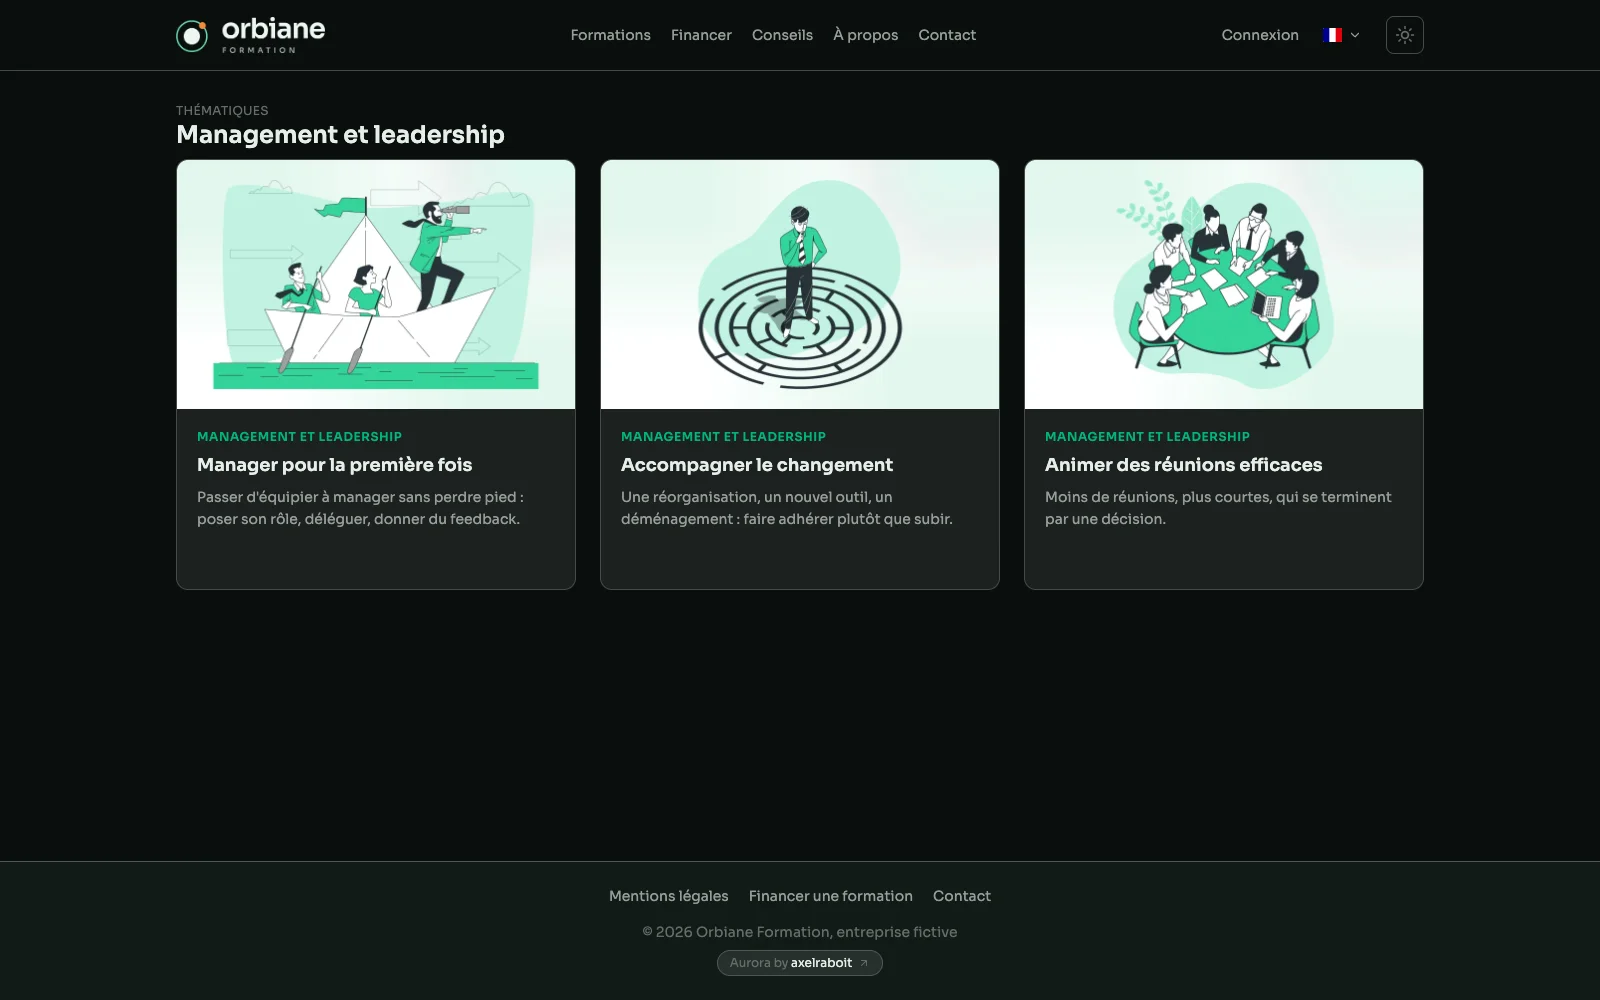Open Mentions légales in the footer

[669, 896]
